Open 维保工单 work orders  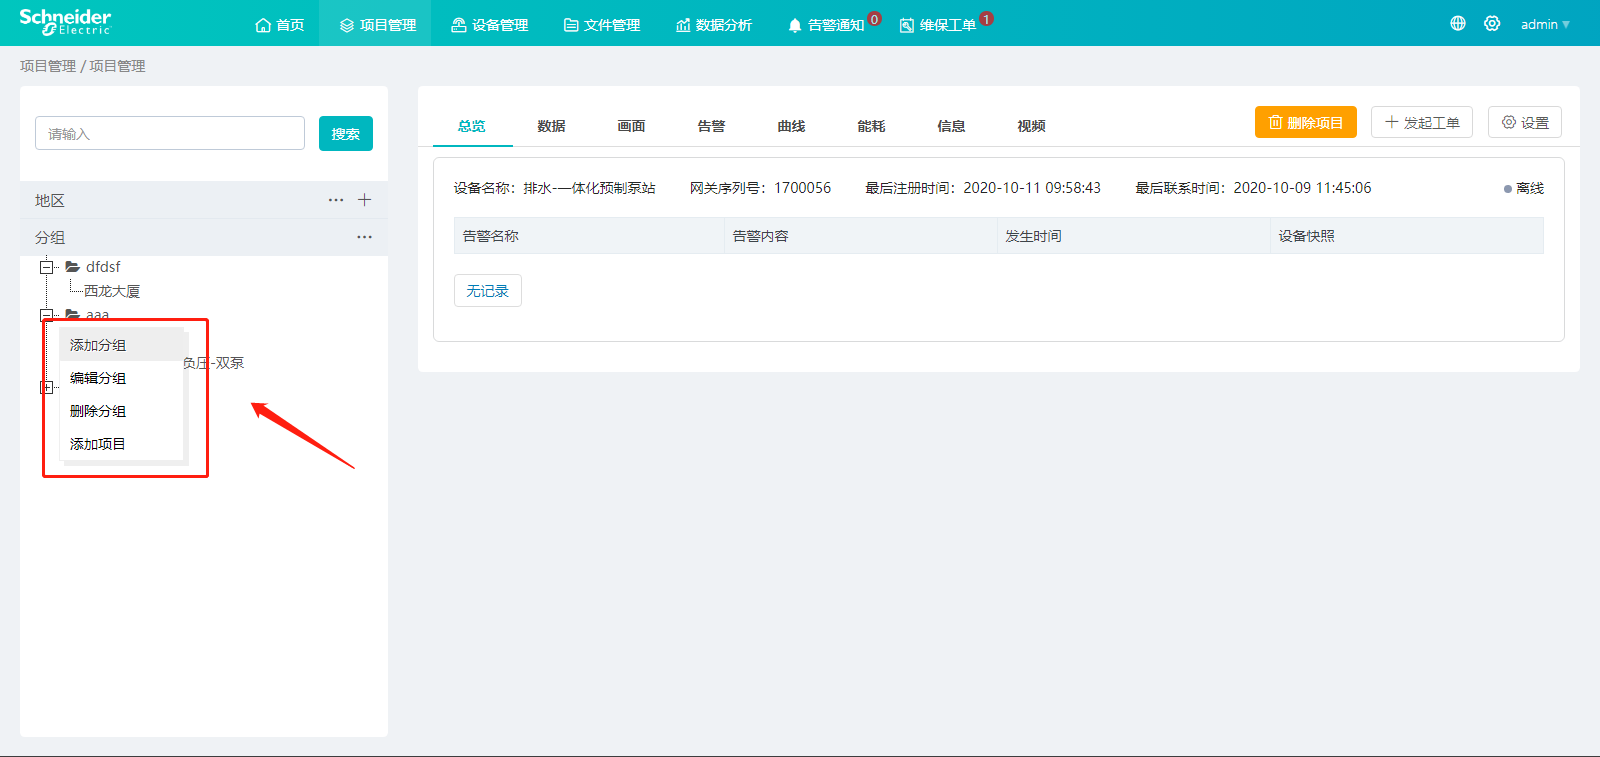(x=938, y=24)
